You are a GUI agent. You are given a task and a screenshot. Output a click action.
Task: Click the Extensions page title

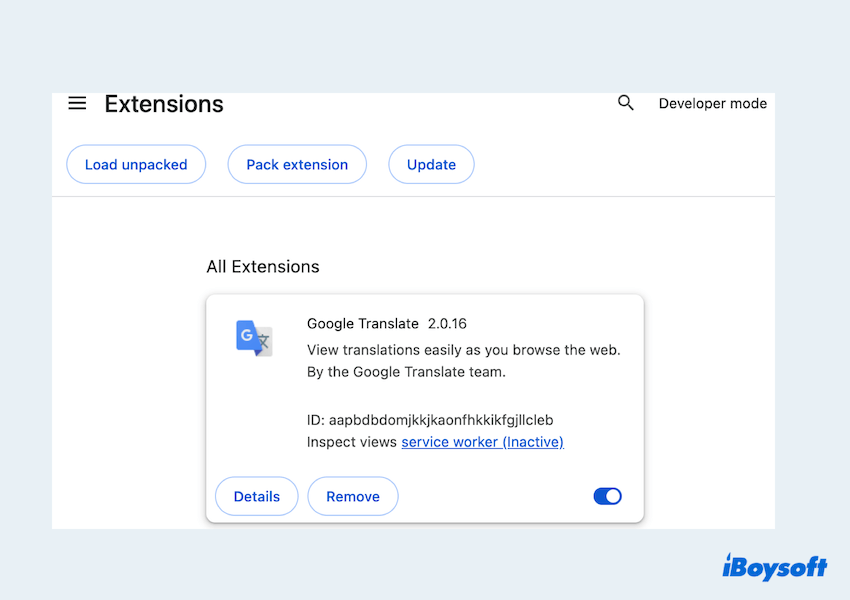click(x=164, y=104)
